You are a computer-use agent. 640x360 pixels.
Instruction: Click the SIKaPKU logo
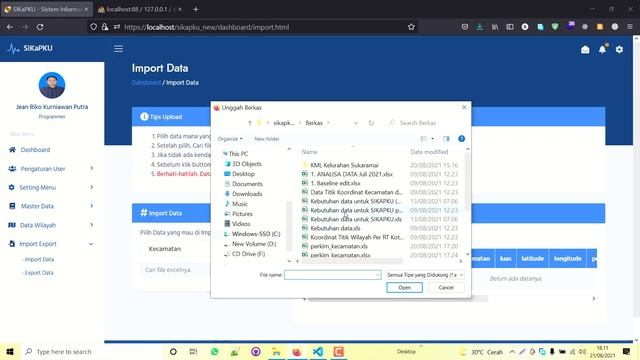click(31, 48)
